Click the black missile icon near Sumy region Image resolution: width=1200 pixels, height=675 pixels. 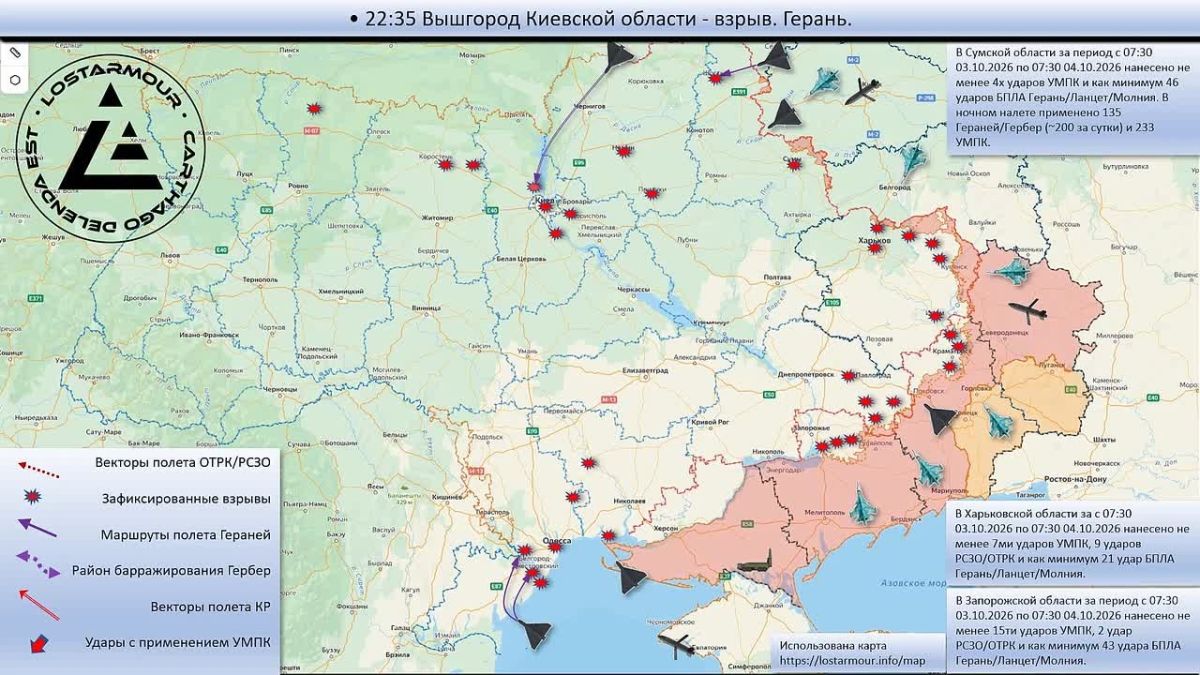864,92
